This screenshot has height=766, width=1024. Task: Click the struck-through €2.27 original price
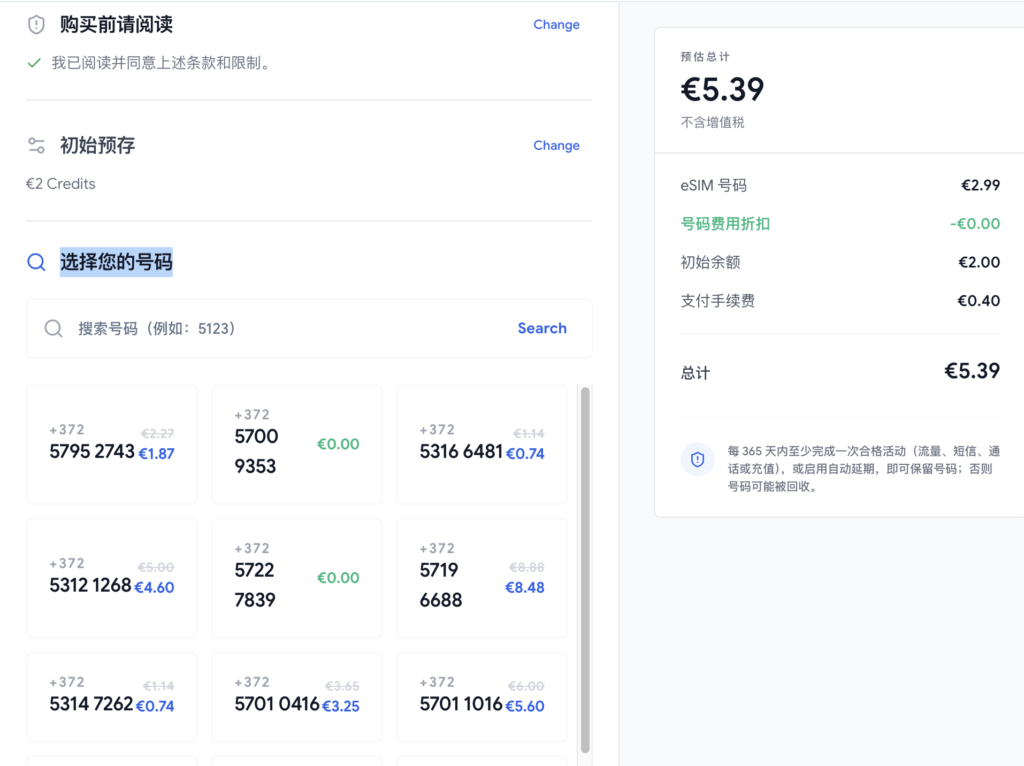coord(157,434)
